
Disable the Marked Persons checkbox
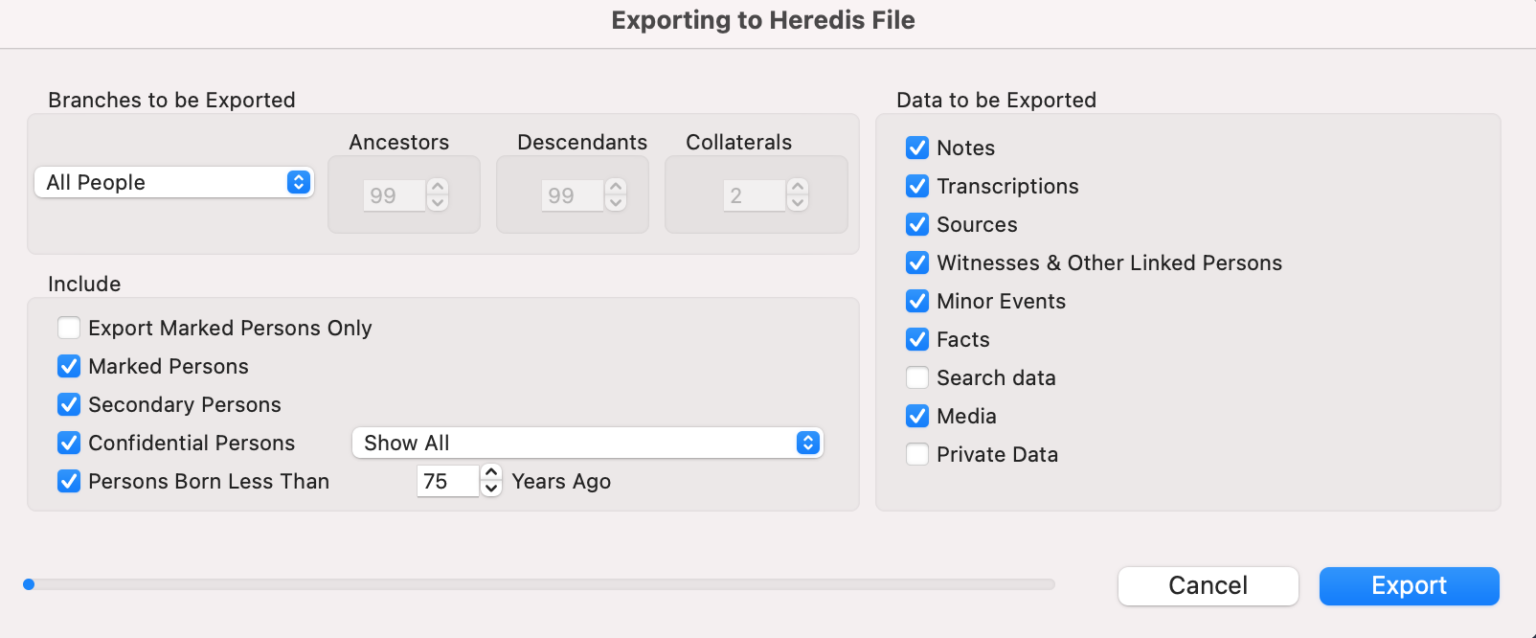[68, 366]
